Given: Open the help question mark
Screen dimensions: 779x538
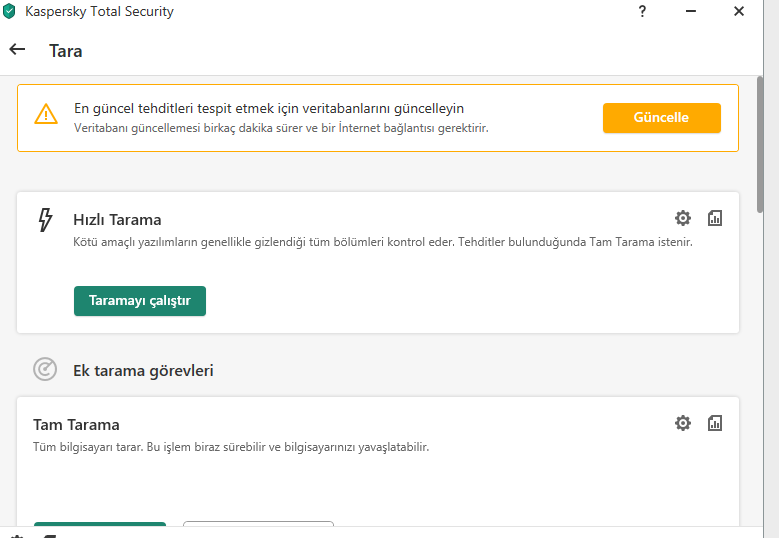Looking at the screenshot, I should (642, 12).
